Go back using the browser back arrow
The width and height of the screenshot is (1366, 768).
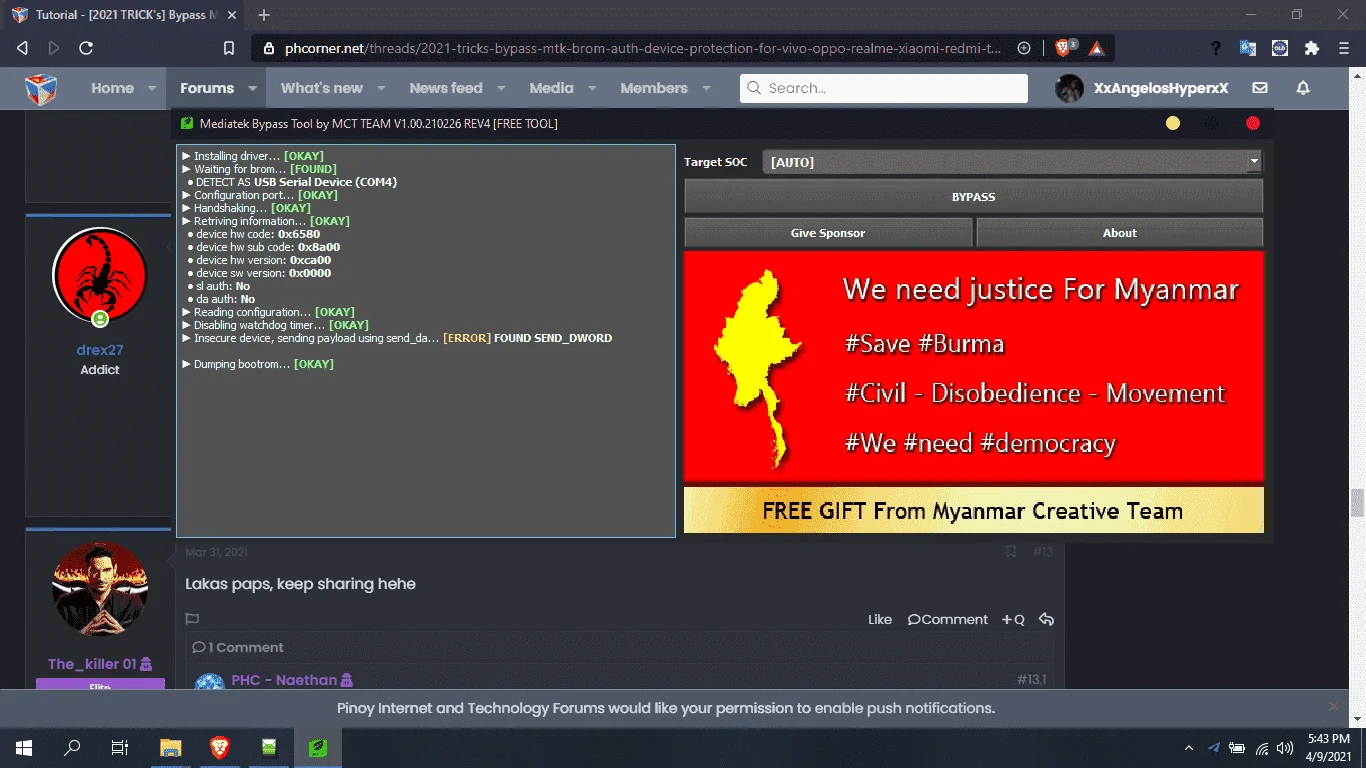(x=22, y=48)
